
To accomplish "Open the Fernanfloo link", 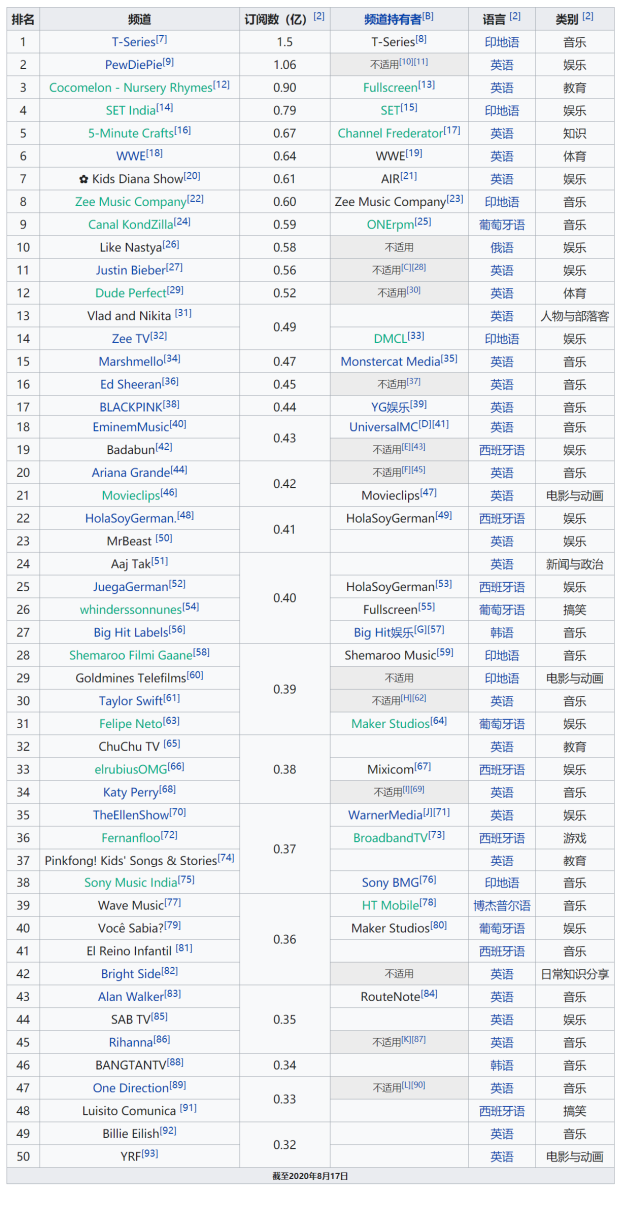I will [131, 838].
